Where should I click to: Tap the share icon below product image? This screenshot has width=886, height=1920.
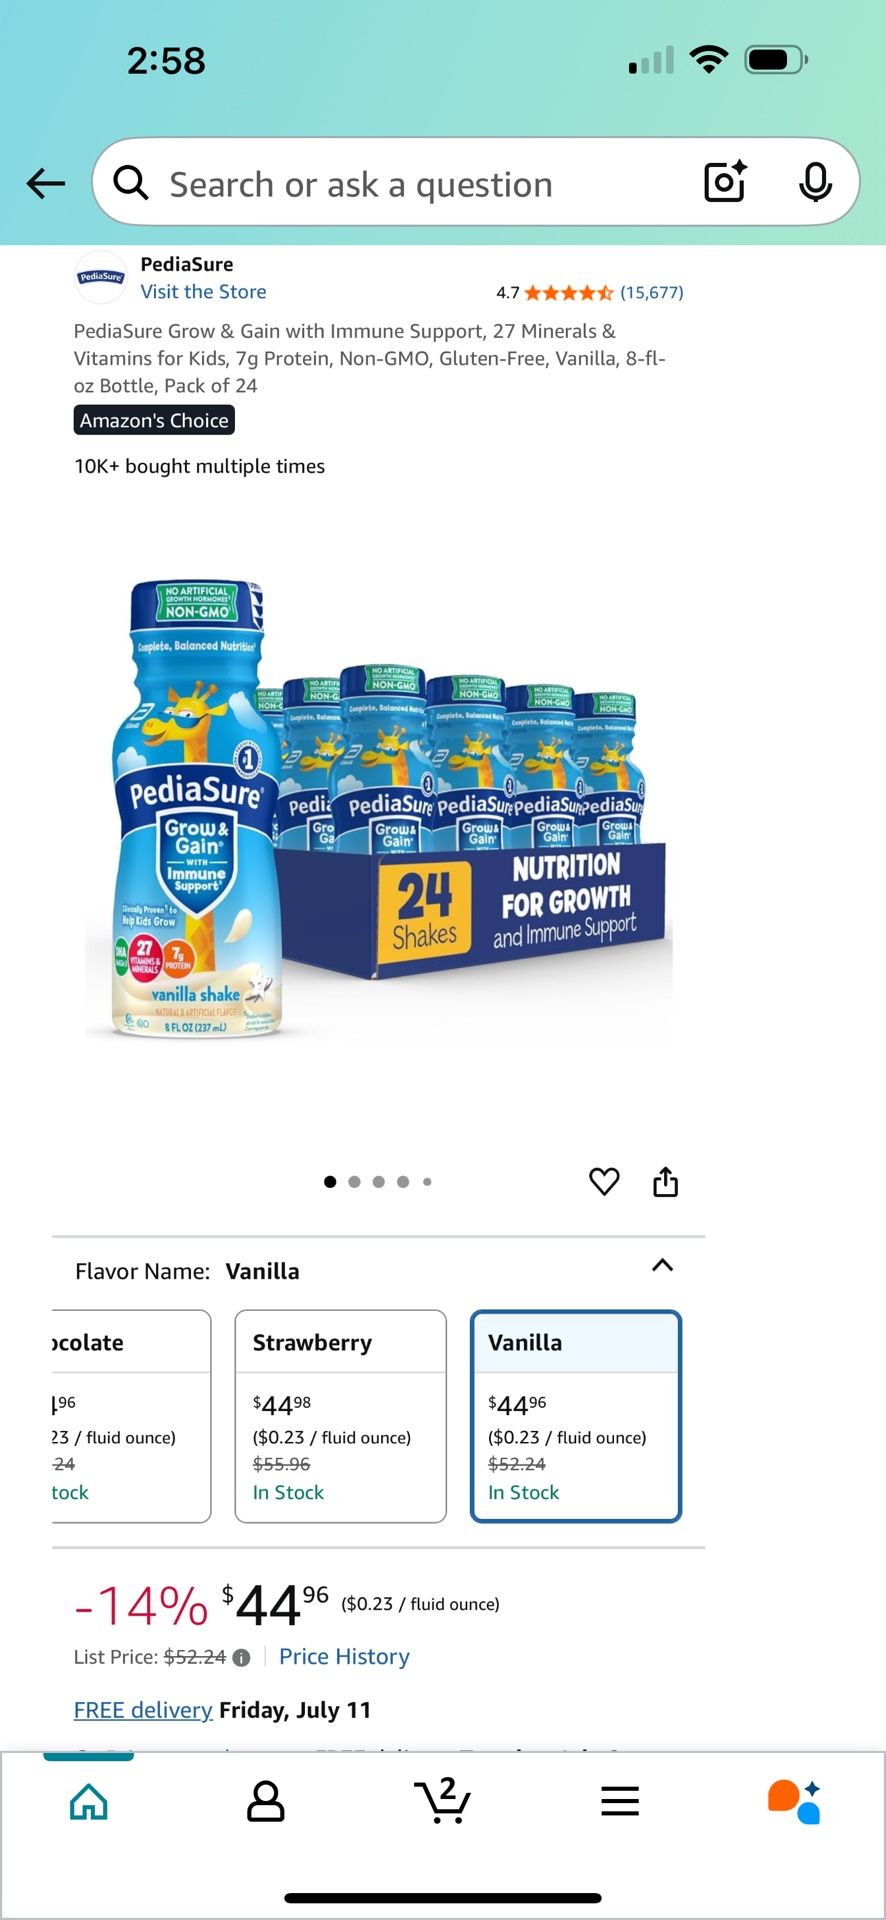click(x=666, y=1181)
